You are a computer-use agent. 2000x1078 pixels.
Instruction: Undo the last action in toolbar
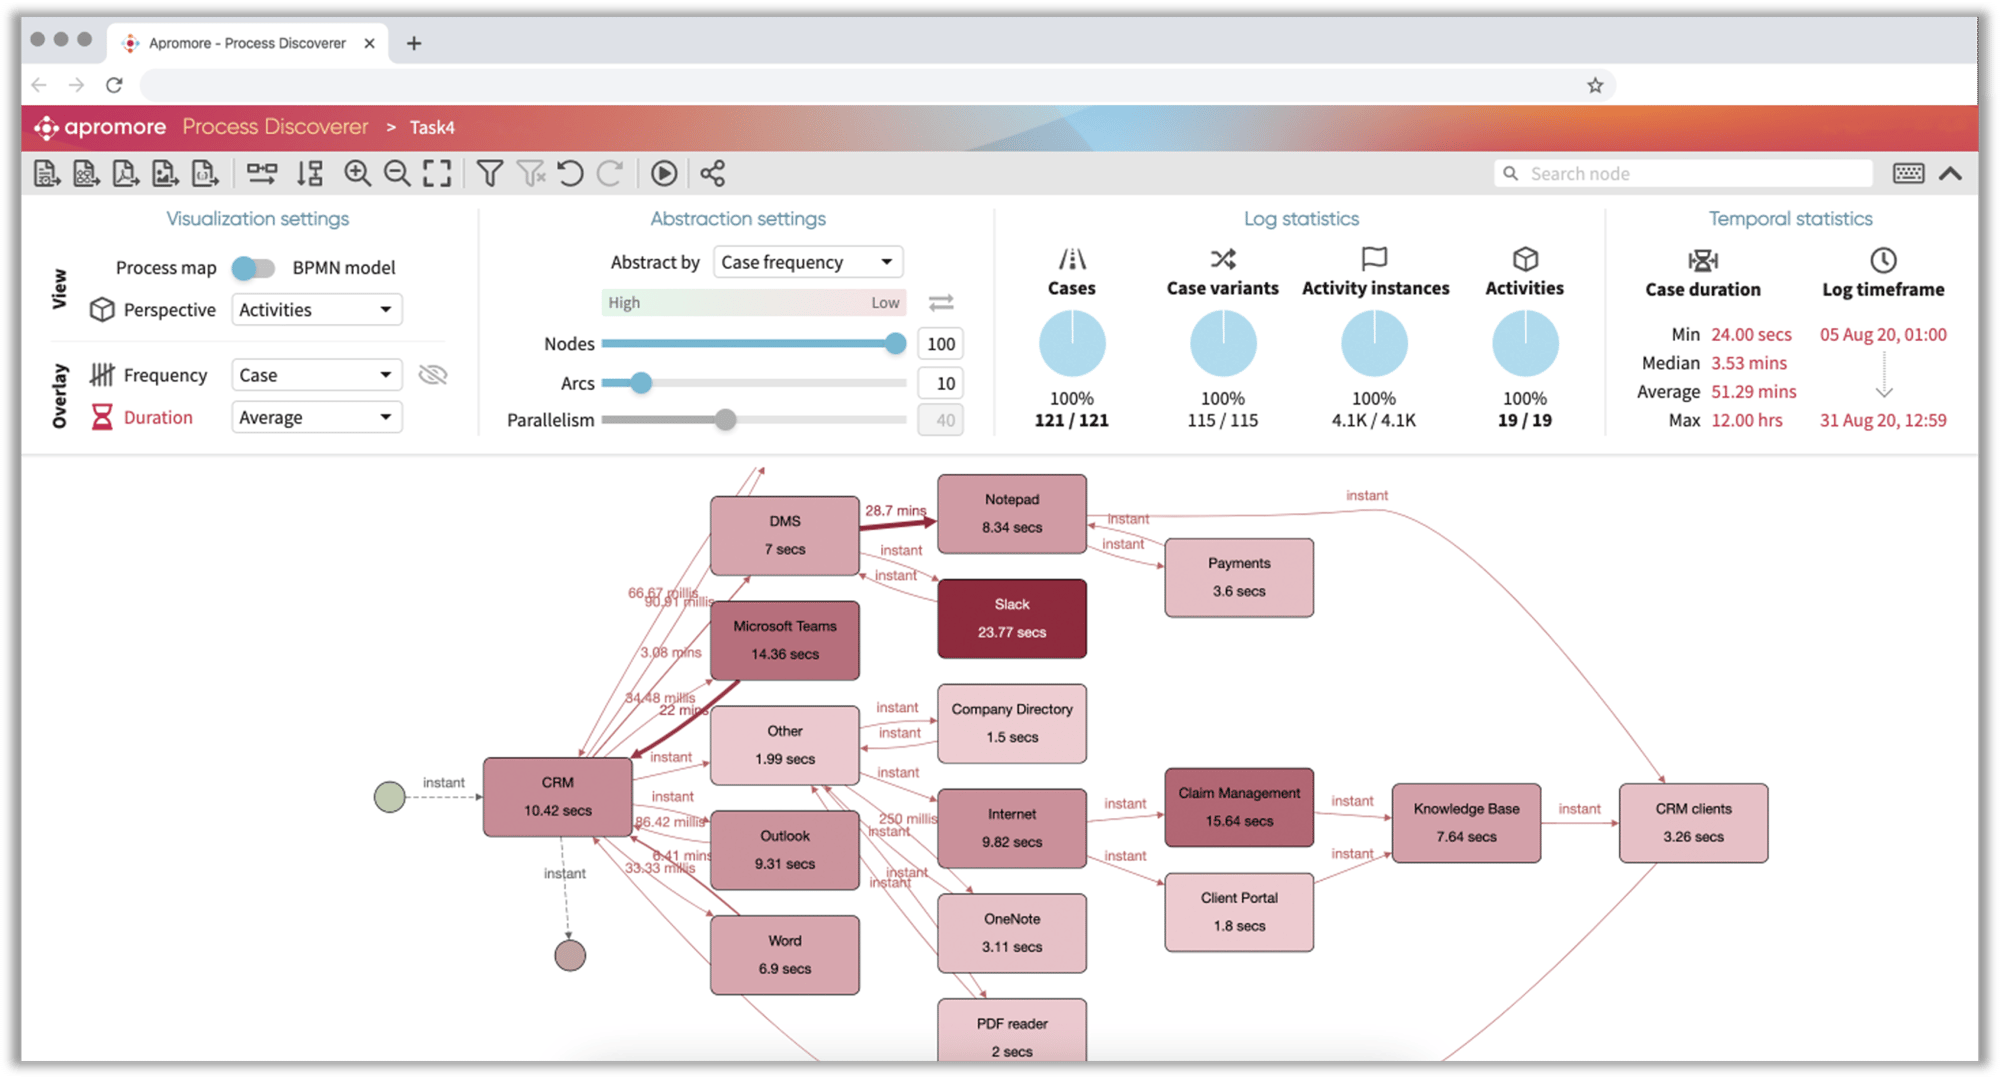pos(570,174)
